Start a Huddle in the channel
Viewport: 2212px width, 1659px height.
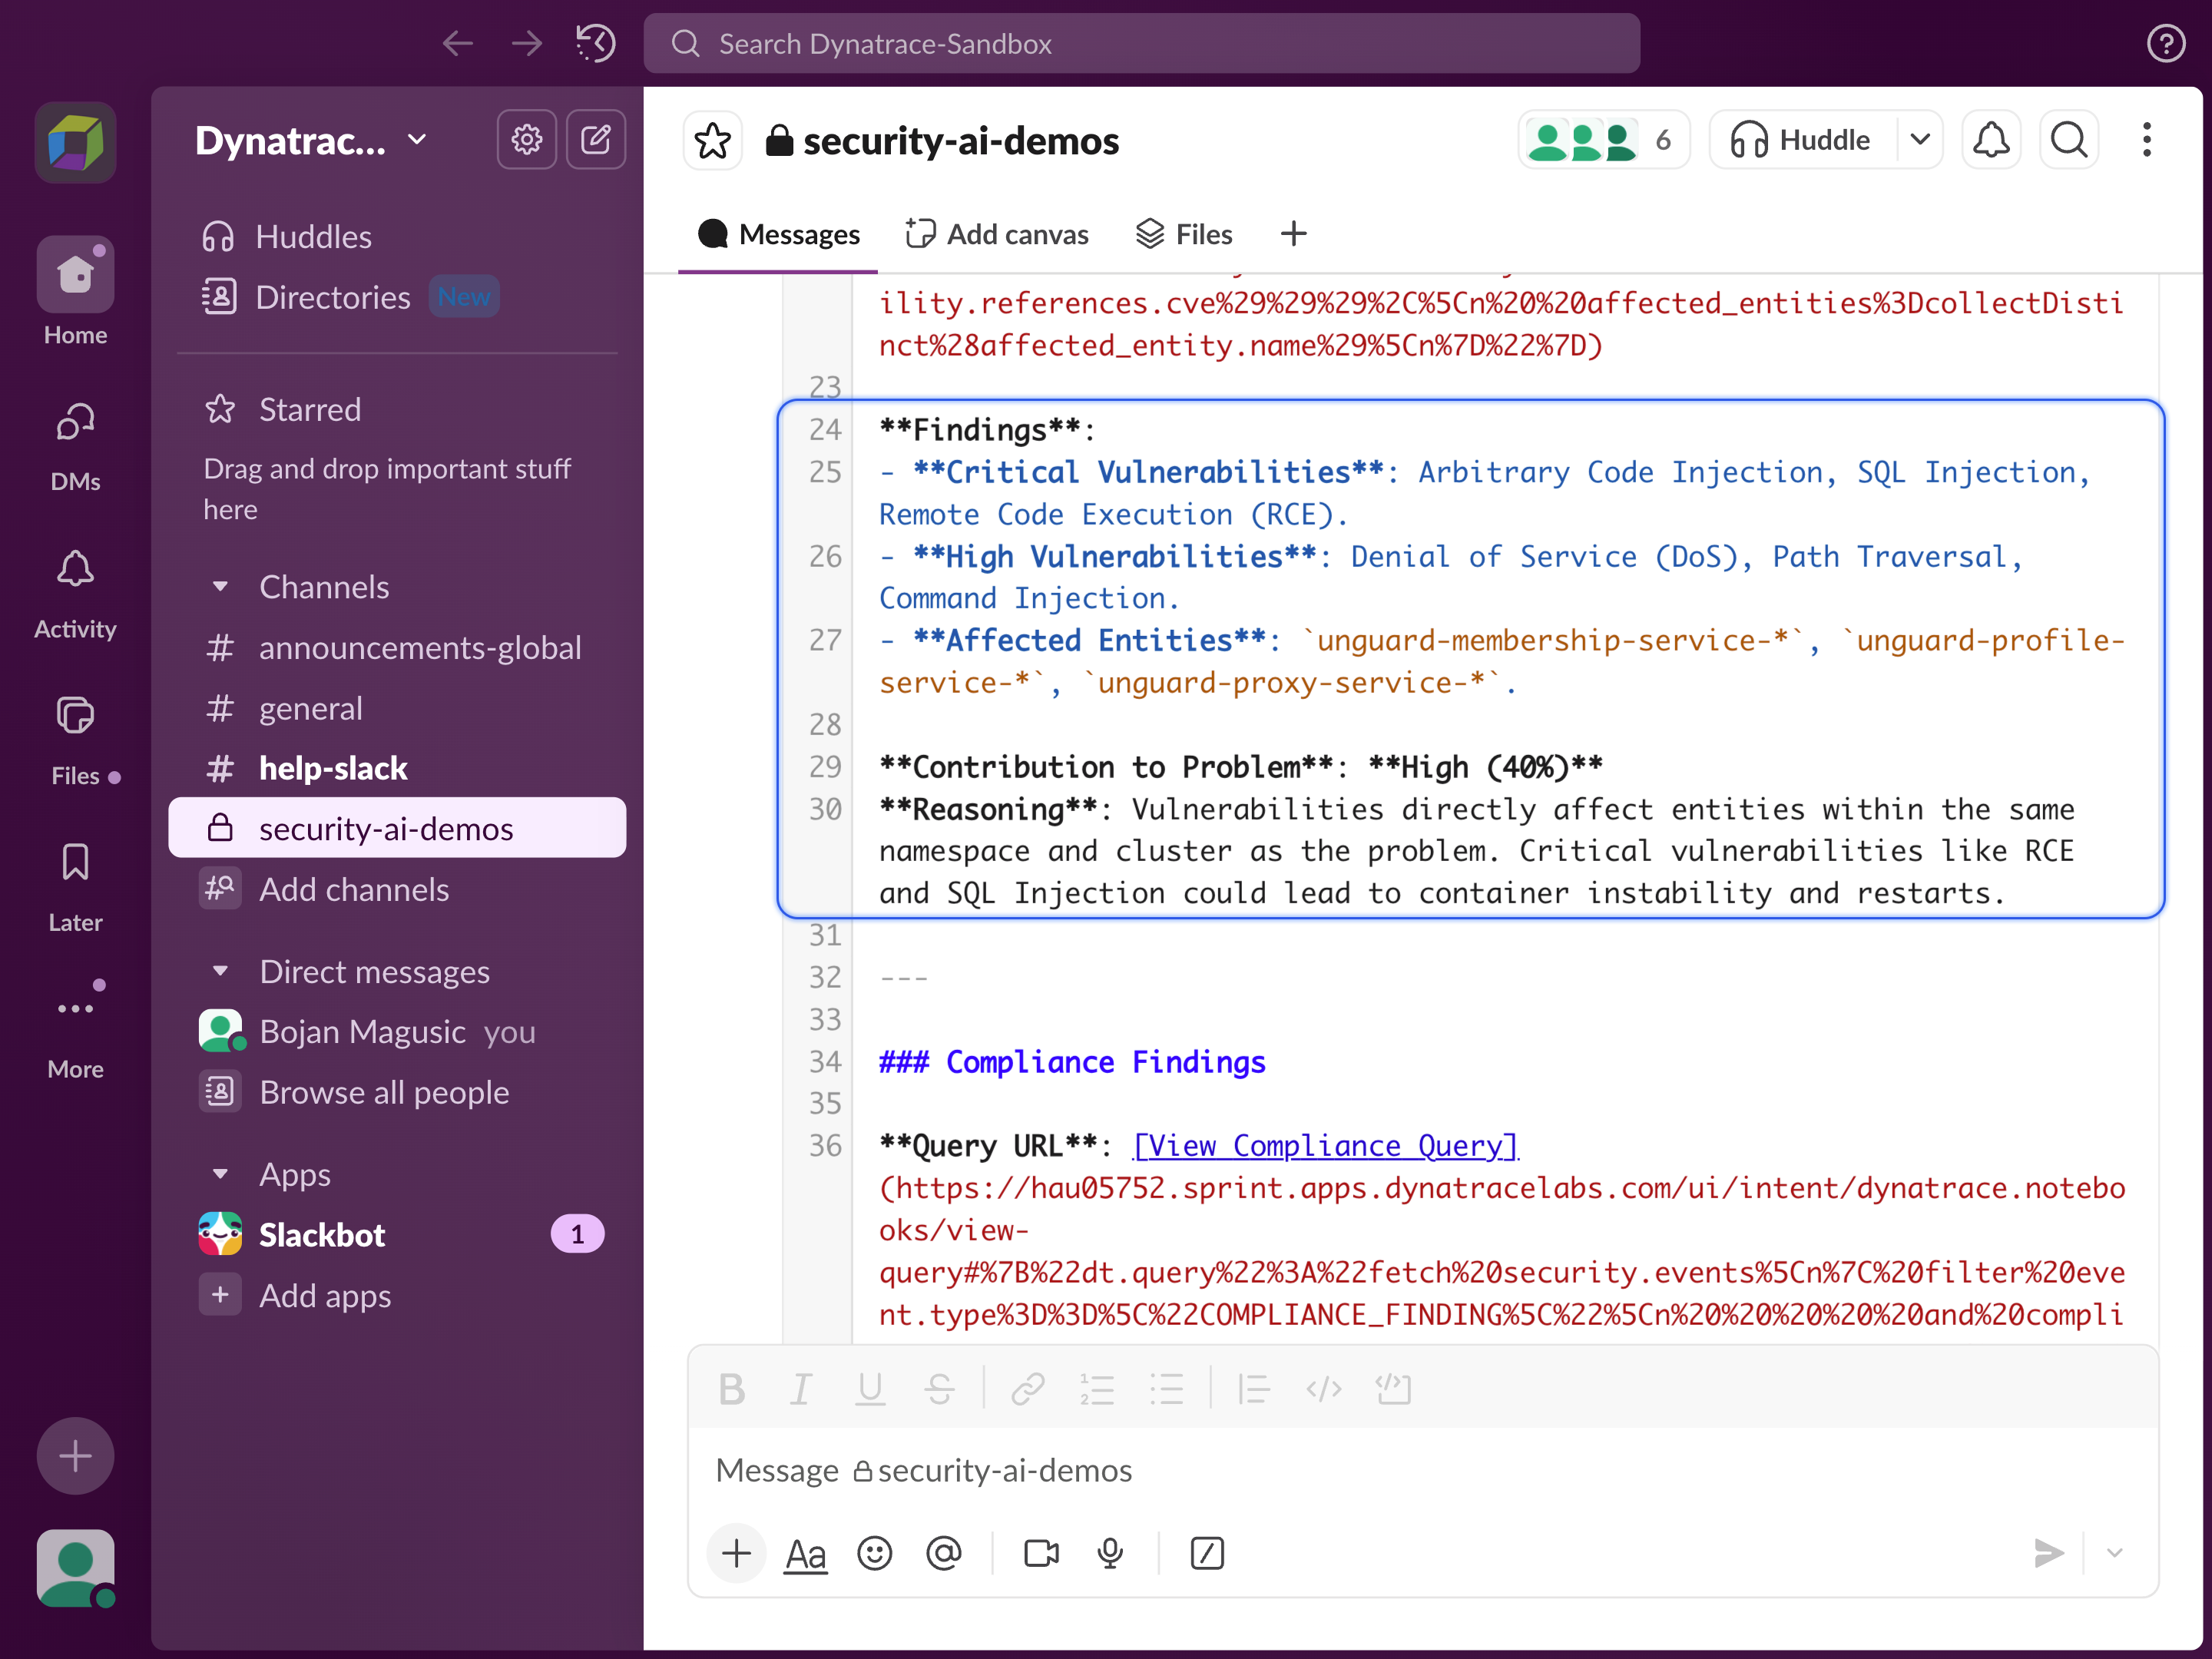tap(1801, 140)
